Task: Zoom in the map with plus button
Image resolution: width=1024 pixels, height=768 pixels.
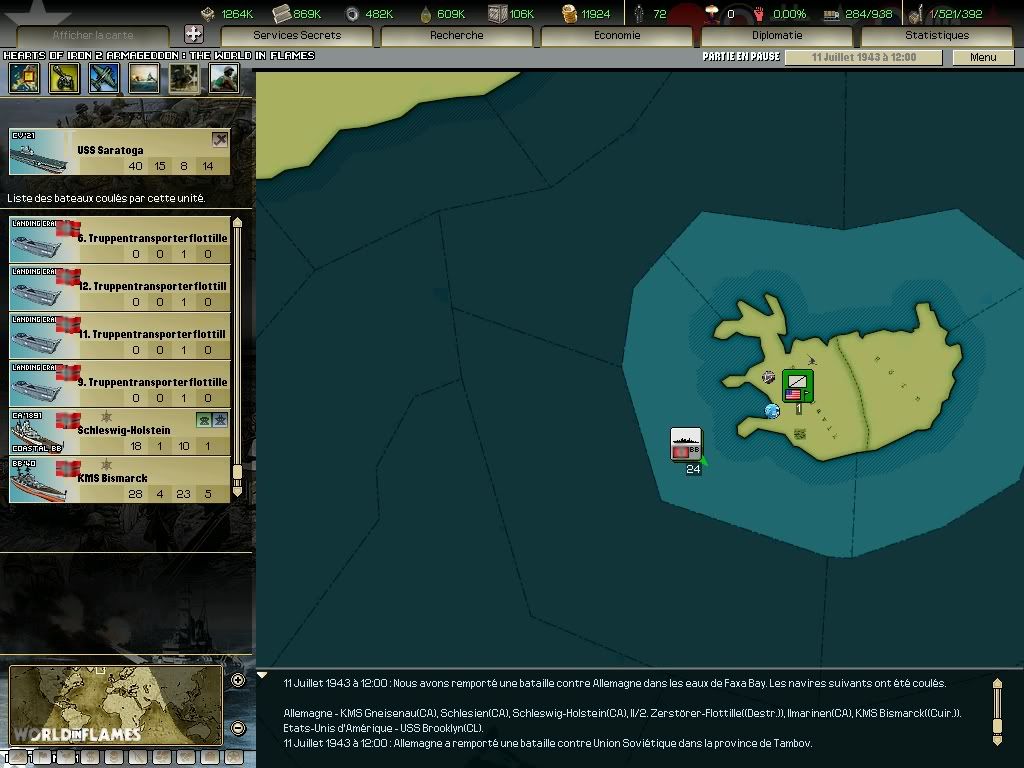Action: pos(238,680)
